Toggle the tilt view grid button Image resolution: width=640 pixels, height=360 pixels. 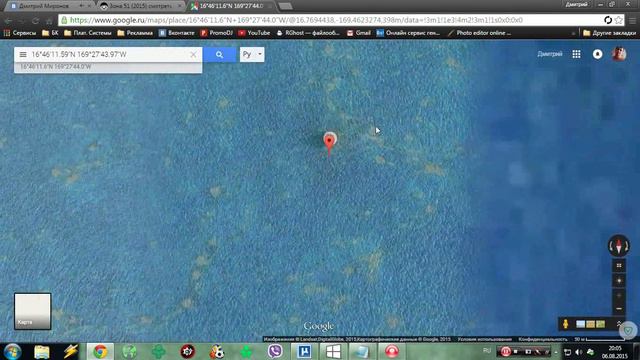click(x=619, y=266)
